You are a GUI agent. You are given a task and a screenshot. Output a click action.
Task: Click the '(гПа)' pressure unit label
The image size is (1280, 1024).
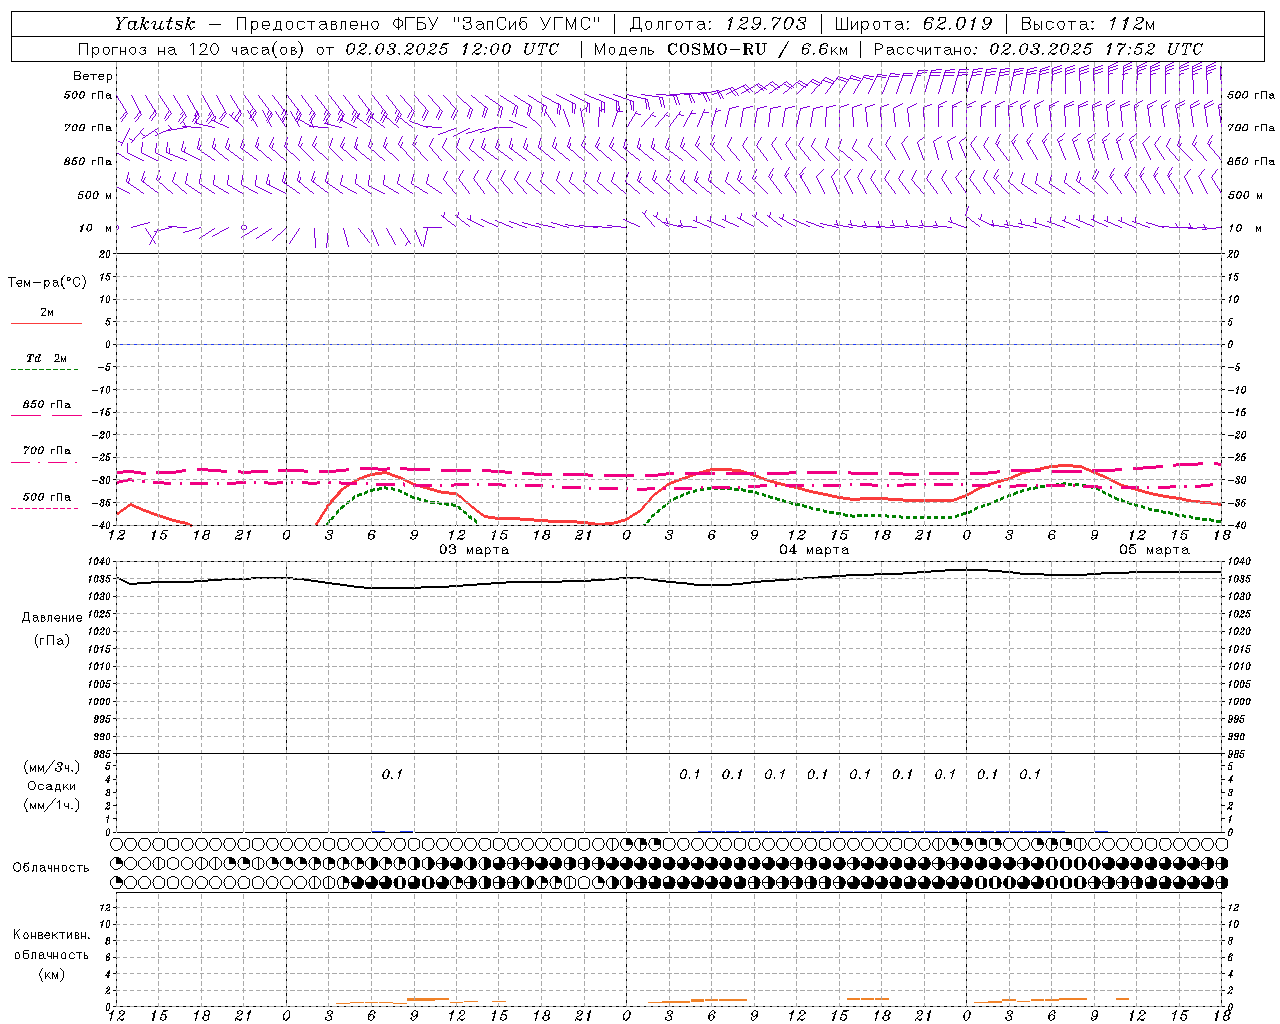tap(52, 640)
